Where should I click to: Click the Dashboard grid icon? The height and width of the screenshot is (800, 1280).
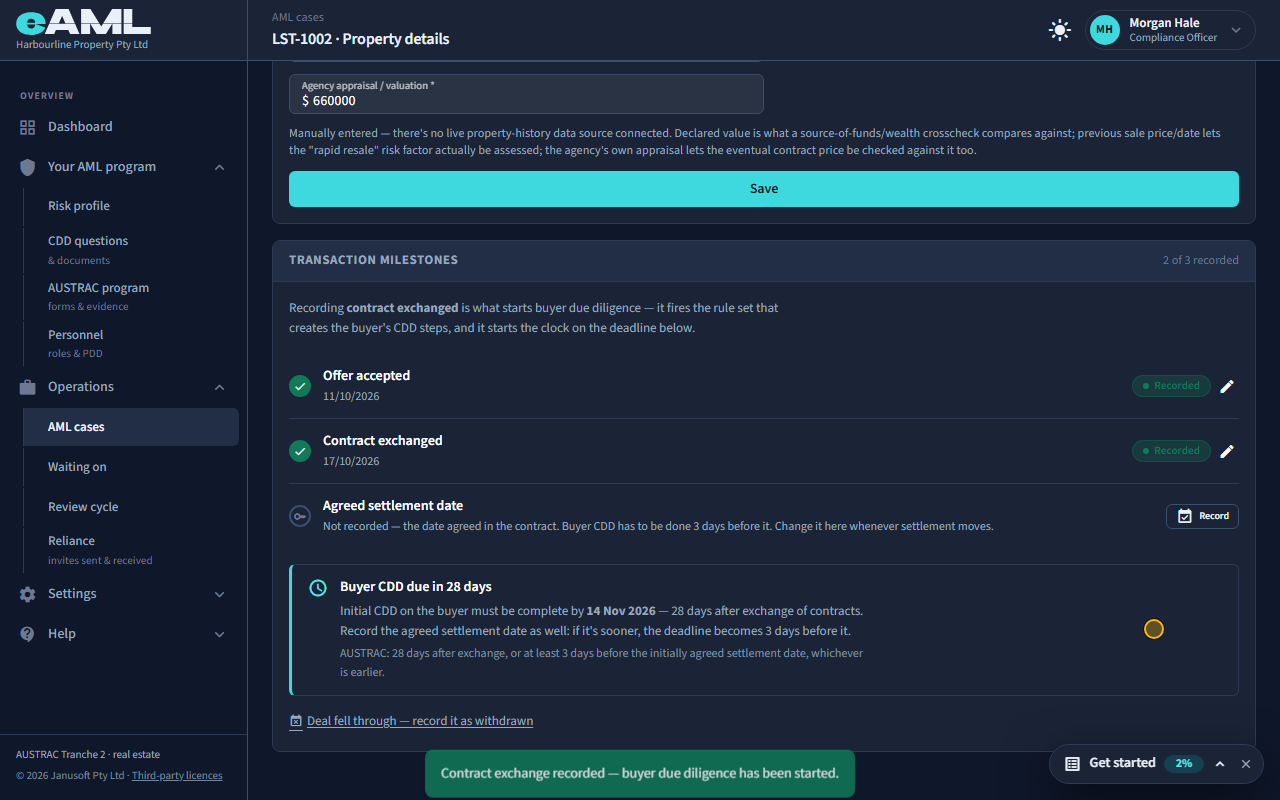[x=28, y=127]
